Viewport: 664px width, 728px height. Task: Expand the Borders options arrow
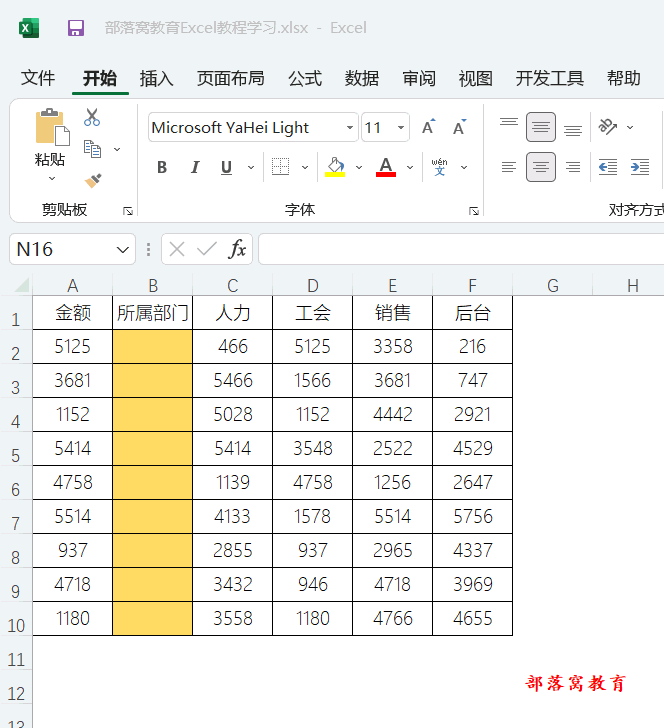(305, 167)
